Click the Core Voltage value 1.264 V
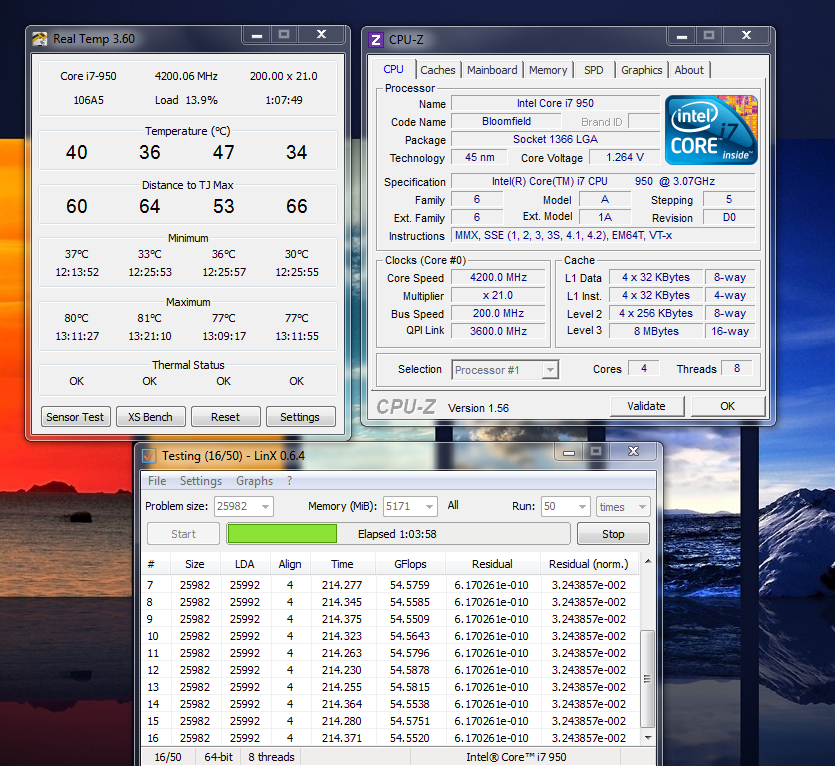This screenshot has width=835, height=766. (625, 158)
